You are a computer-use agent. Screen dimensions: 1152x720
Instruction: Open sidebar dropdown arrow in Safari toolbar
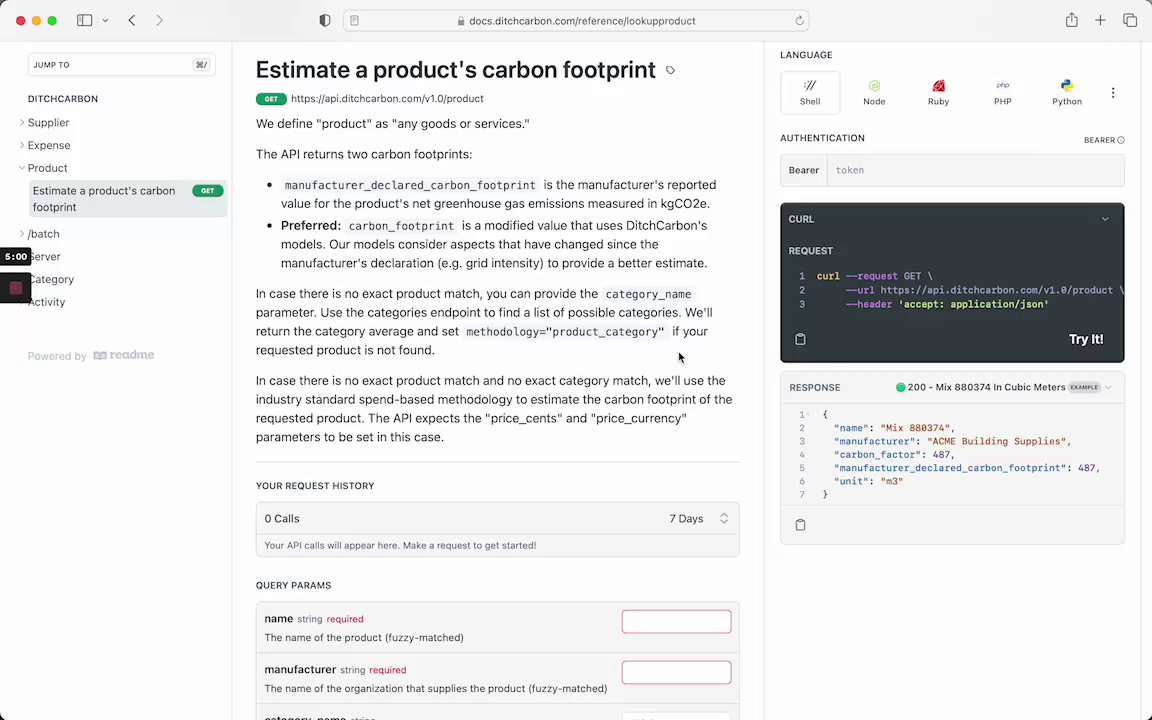[x=105, y=21]
